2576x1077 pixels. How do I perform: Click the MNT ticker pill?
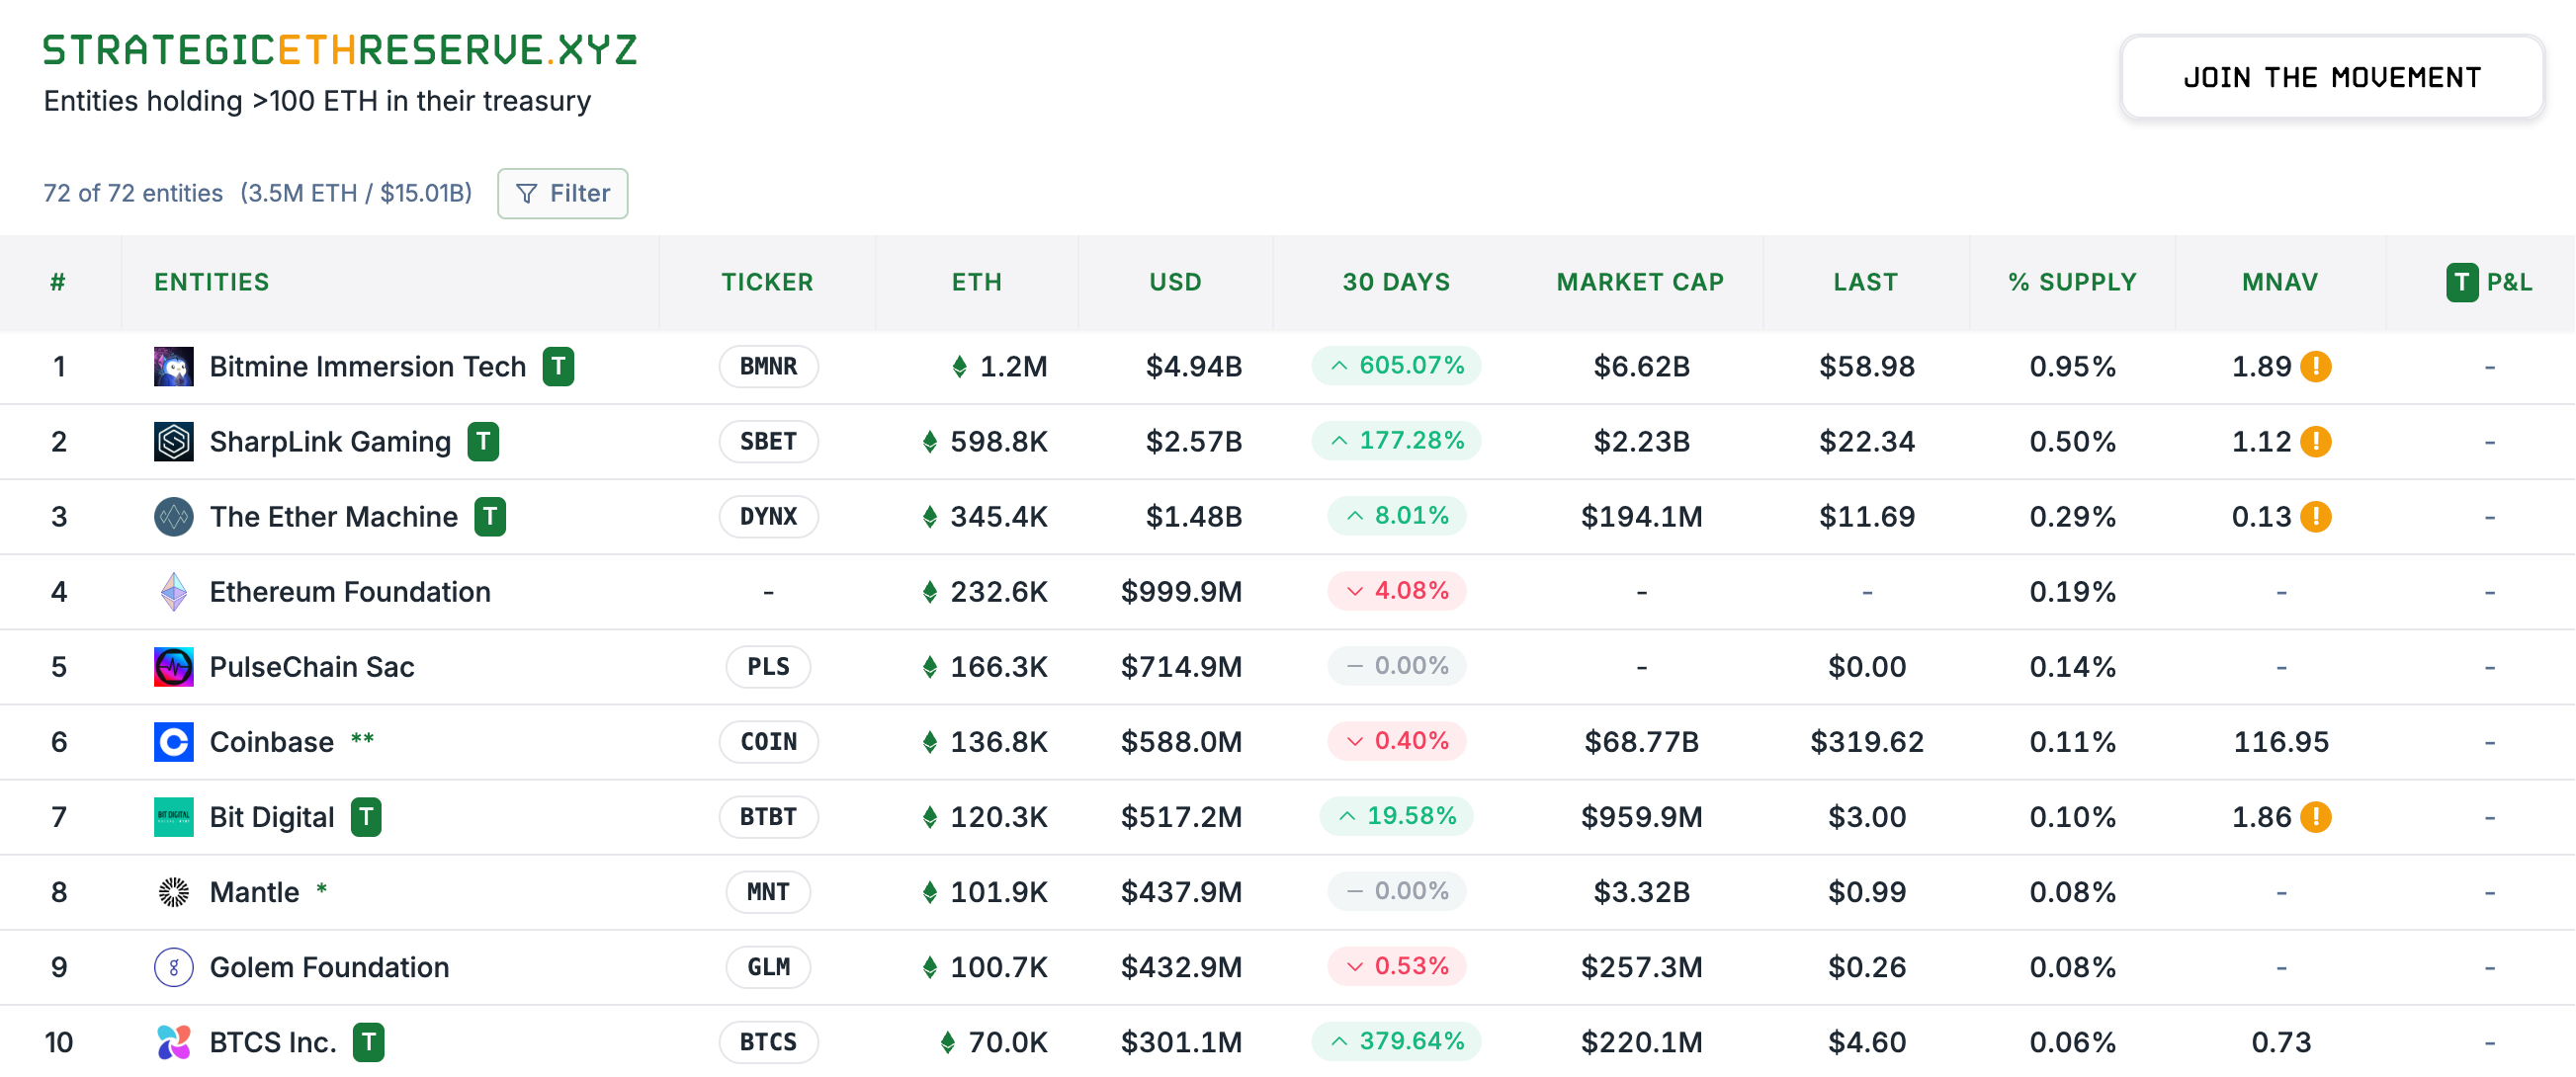click(768, 891)
